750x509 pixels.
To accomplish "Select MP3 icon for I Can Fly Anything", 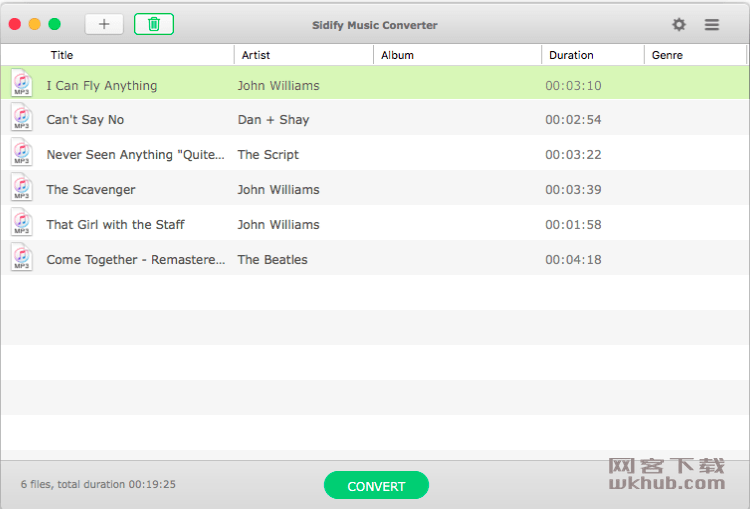I will tap(22, 83).
